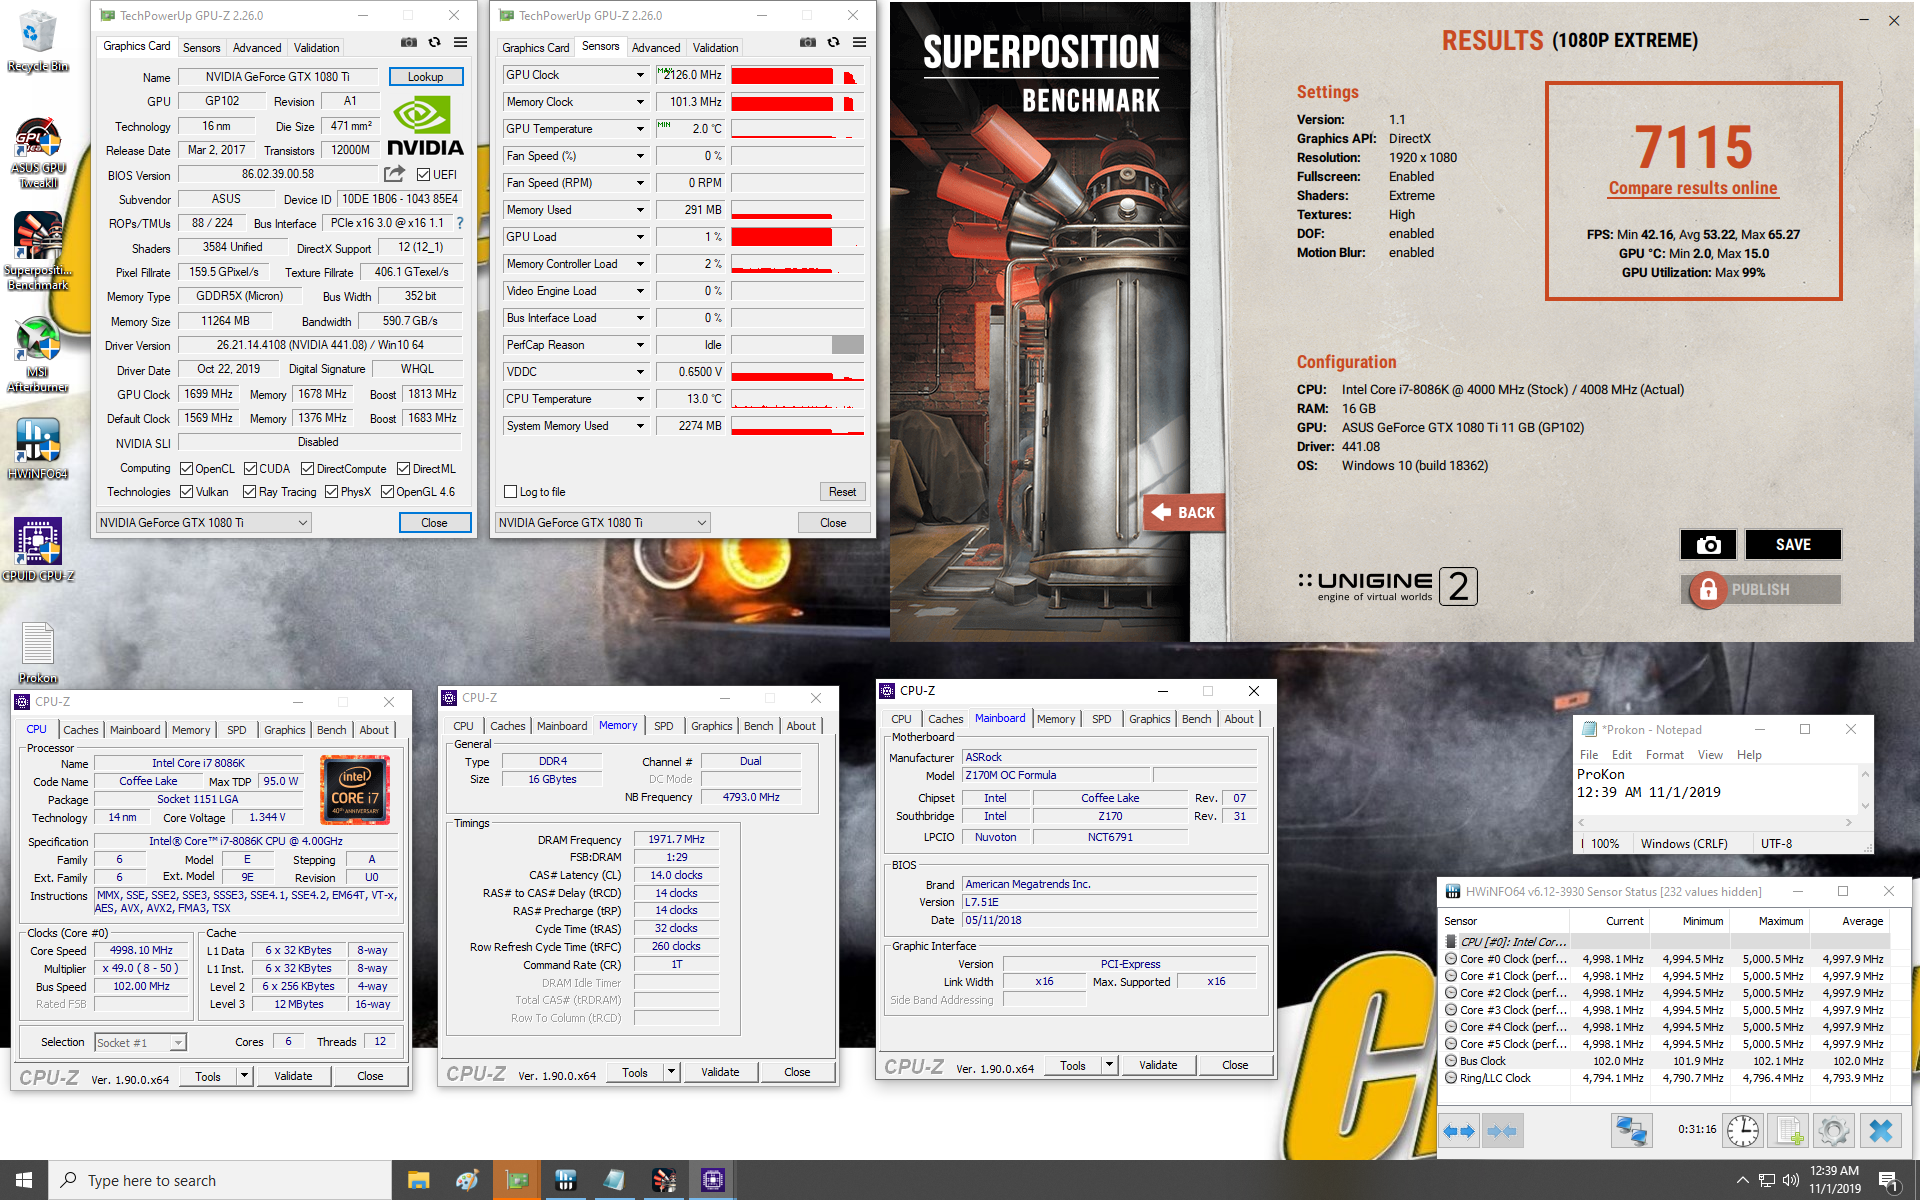The image size is (1920, 1200).
Task: Click the HWiNFO blue X close sensors icon
Action: click(x=1880, y=1131)
